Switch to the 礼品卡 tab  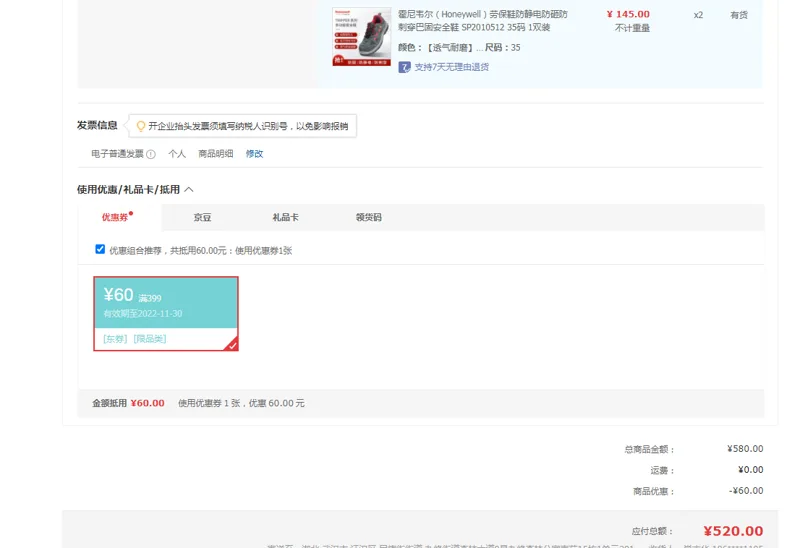pyautogui.click(x=285, y=217)
